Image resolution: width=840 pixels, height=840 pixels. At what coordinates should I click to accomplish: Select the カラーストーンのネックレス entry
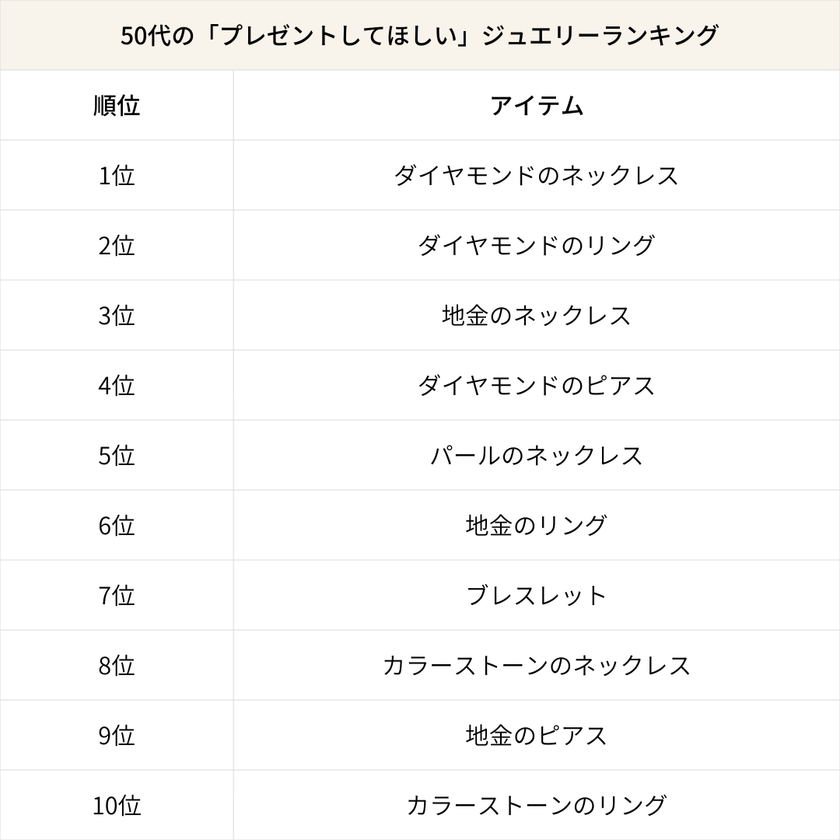536,666
